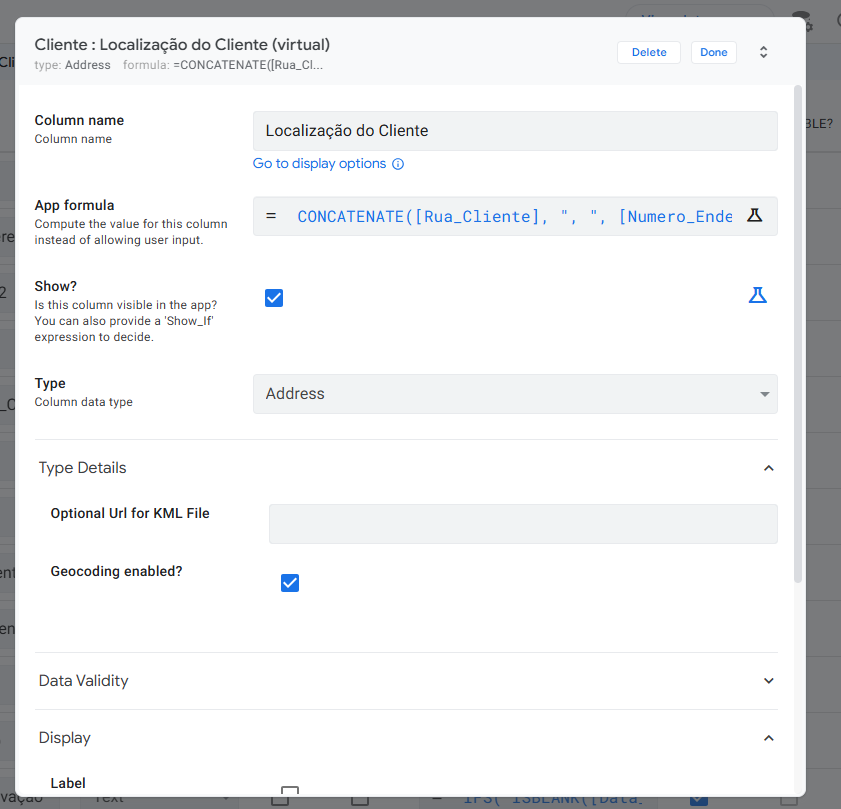Viewport: 841px width, 809px height.
Task: Click the blue Show_If flask icon
Action: [757, 295]
